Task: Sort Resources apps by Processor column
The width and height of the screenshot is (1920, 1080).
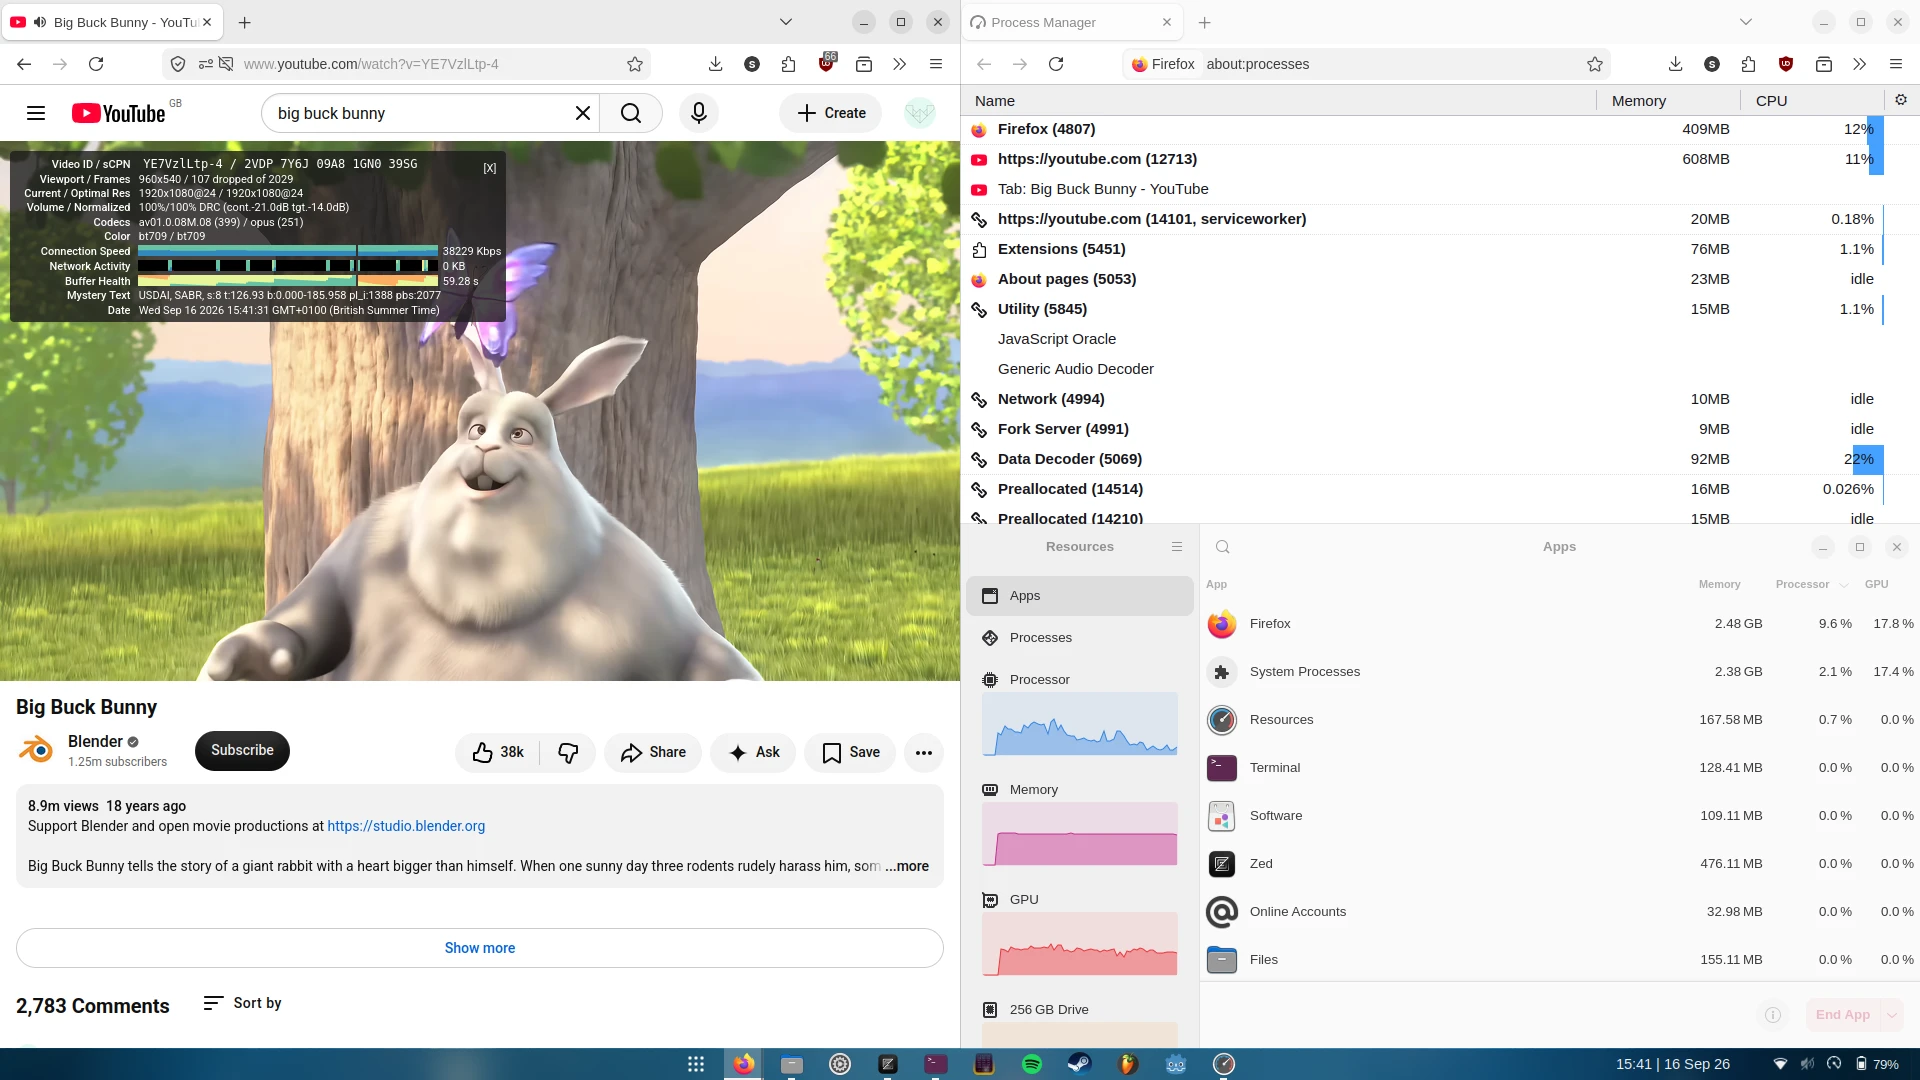Action: click(x=1811, y=584)
